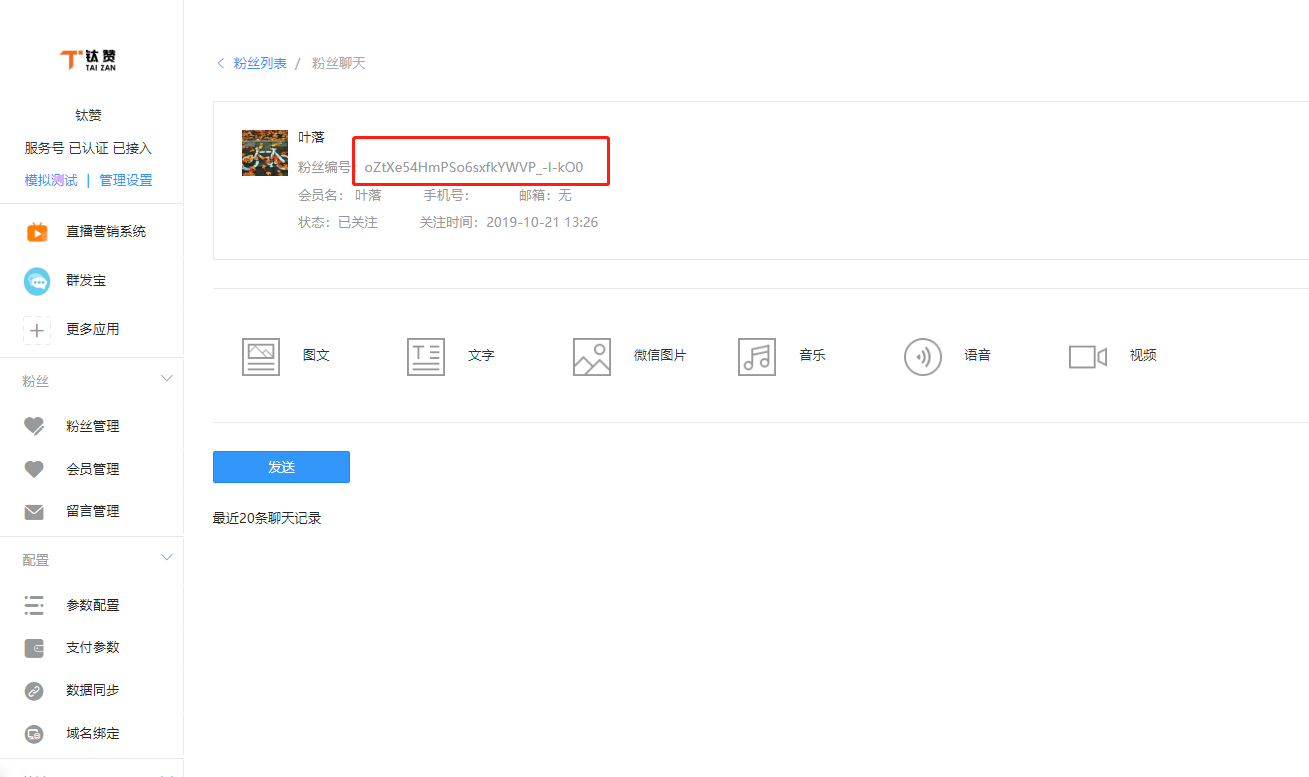This screenshot has height=777, width=1309.
Task: Click the 更多应用 plus icon
Action: pos(37,330)
